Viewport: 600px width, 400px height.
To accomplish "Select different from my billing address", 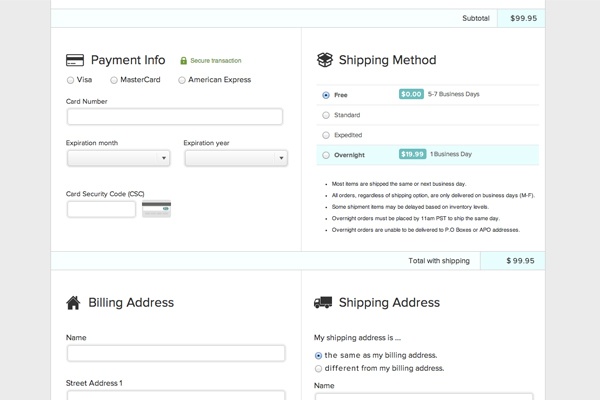I will click(319, 369).
